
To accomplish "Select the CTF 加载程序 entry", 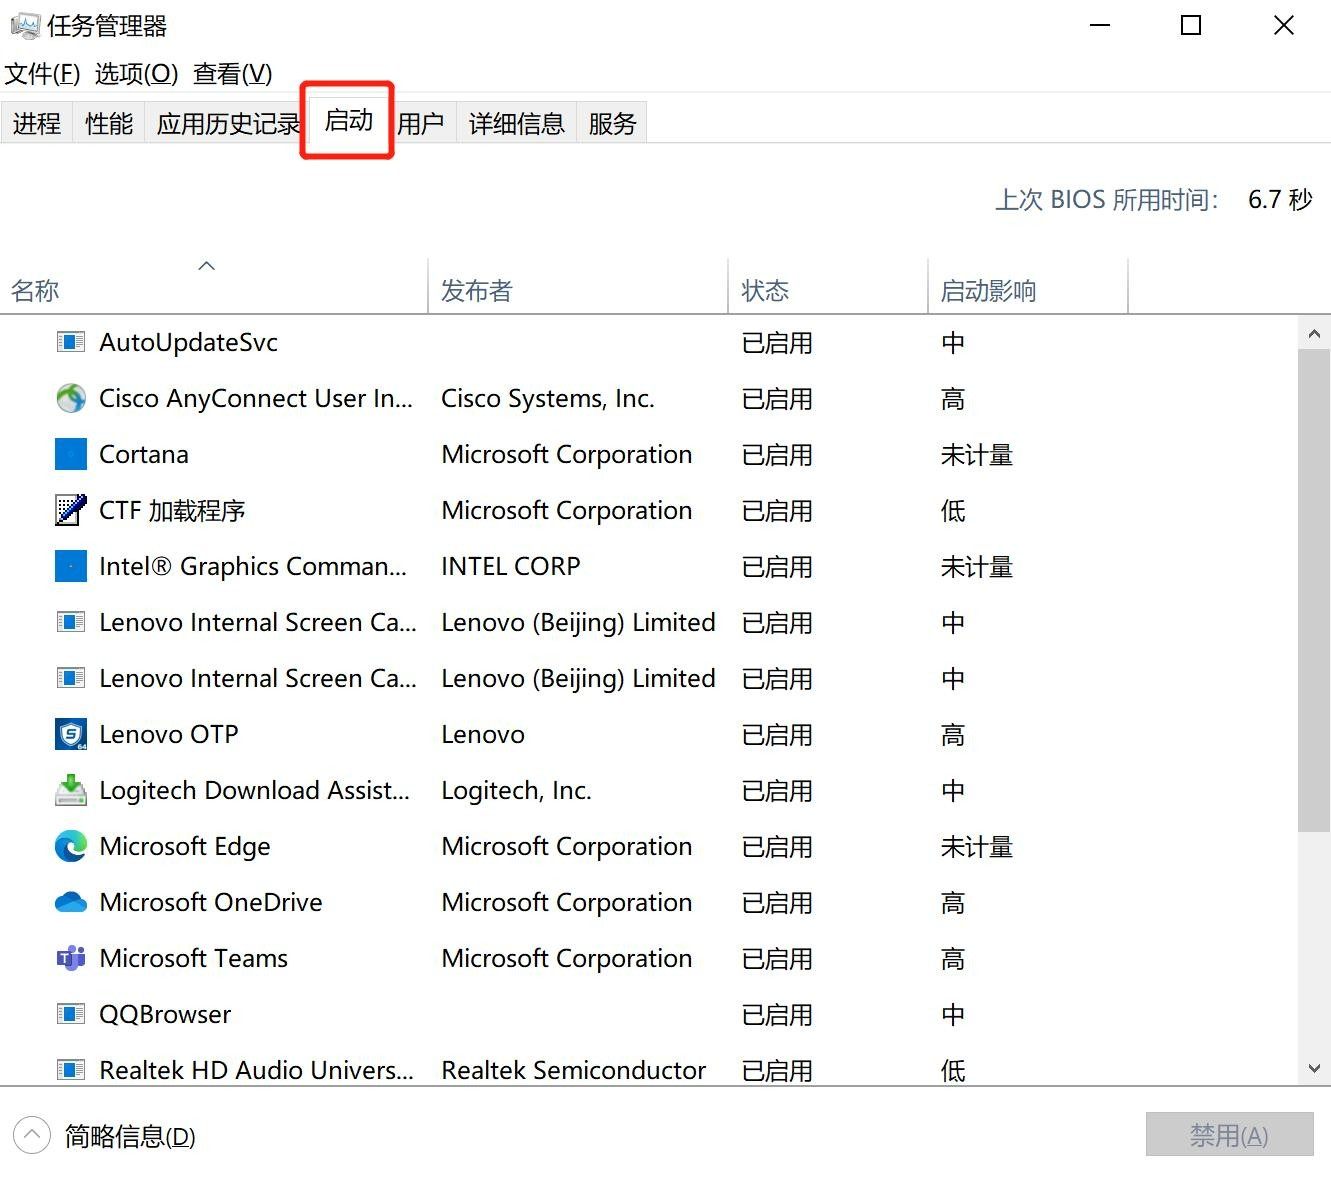I will click(172, 510).
